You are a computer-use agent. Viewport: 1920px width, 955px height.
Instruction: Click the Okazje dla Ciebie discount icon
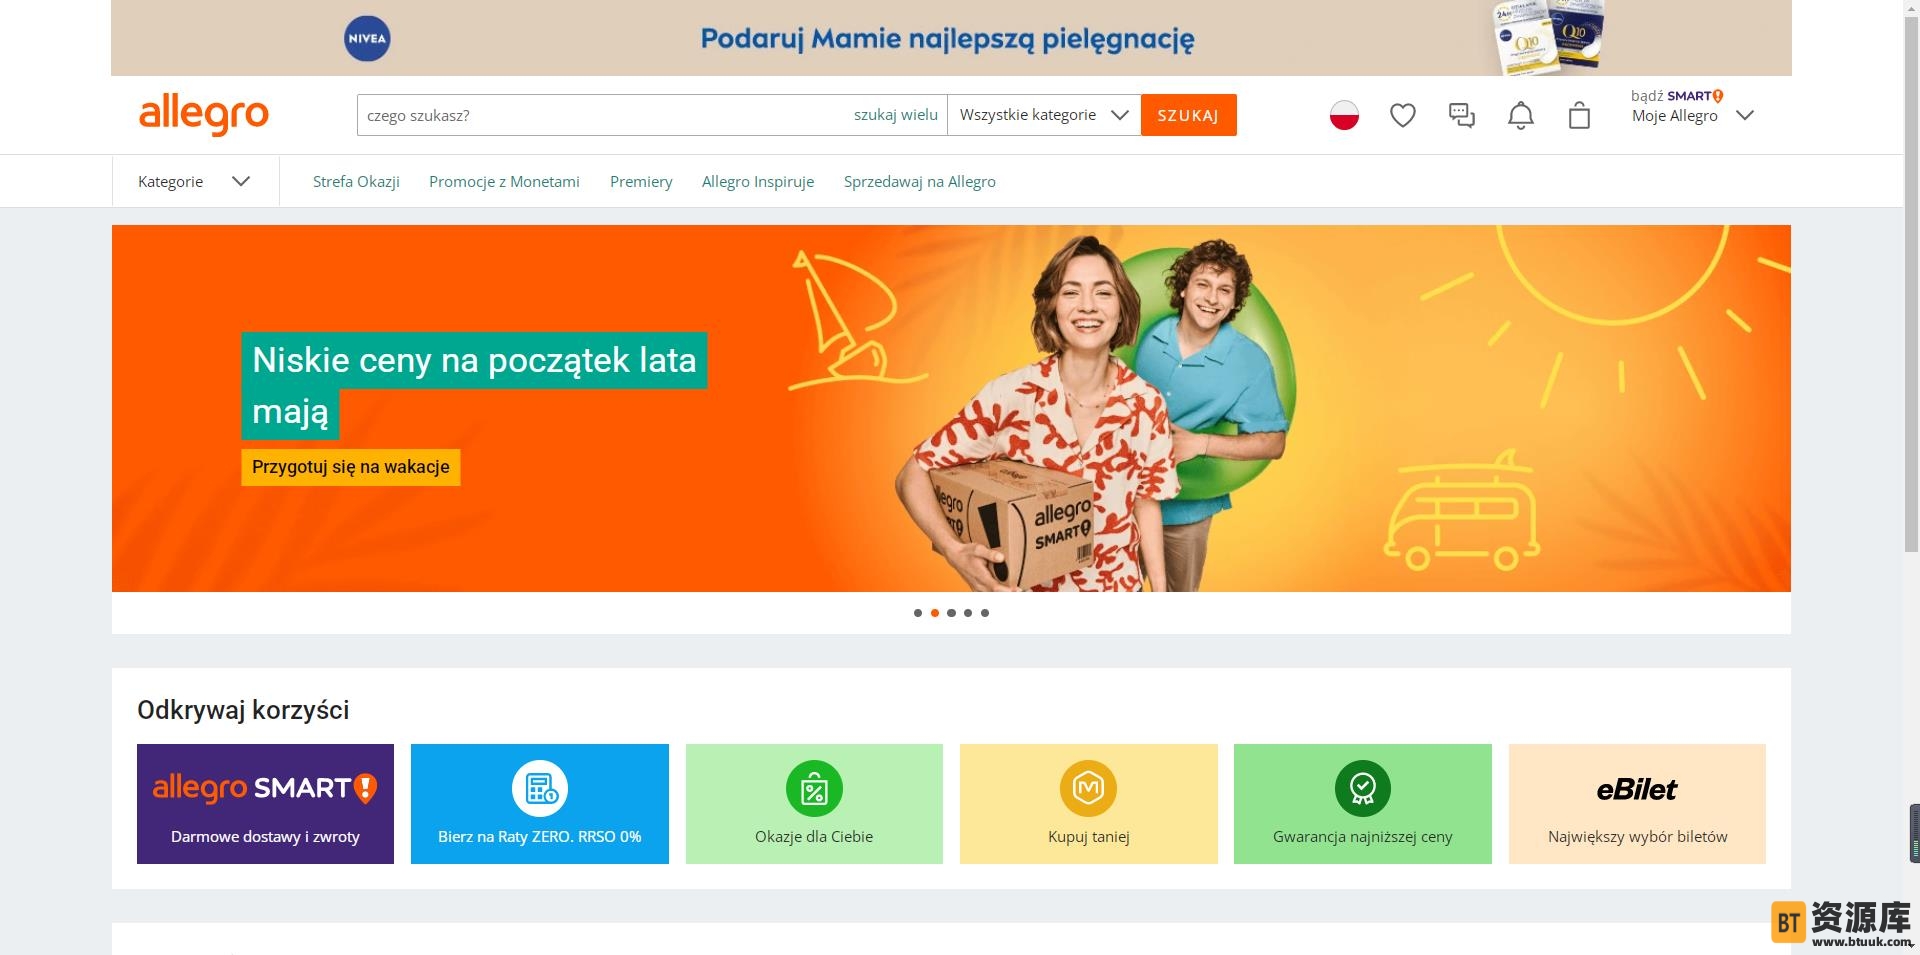click(x=814, y=789)
